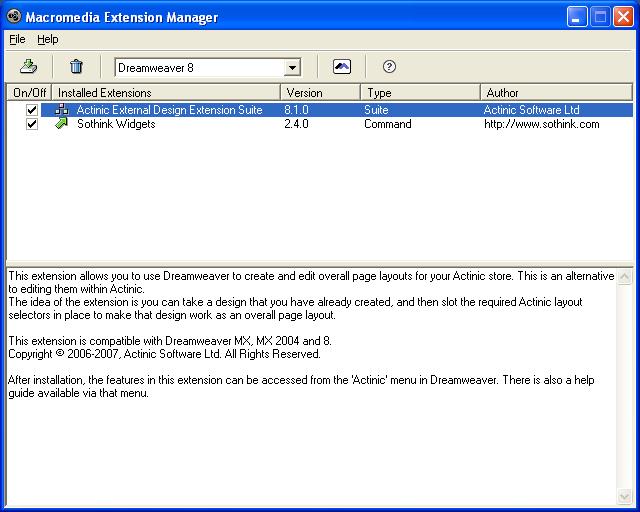This screenshot has height=512, width=640.
Task: Uncheck the Actinic External Design Extension checkbox
Action: [32, 110]
